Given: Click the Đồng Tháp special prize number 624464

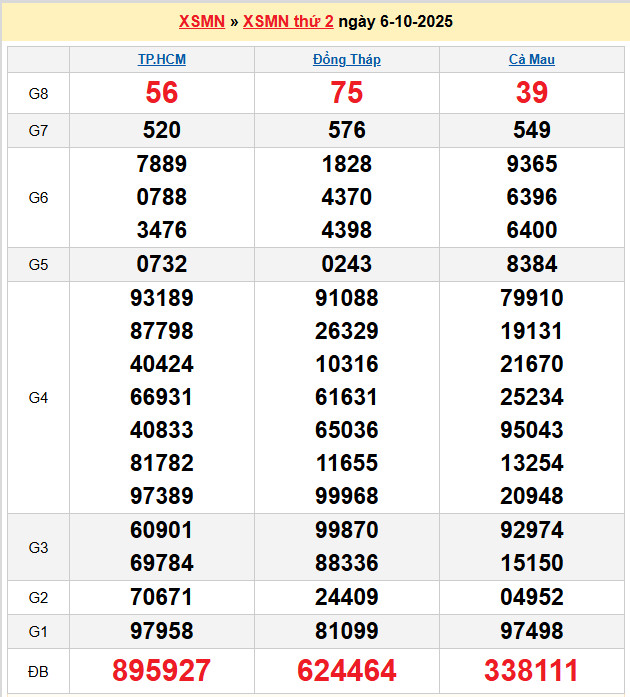Looking at the screenshot, I should [x=347, y=670].
